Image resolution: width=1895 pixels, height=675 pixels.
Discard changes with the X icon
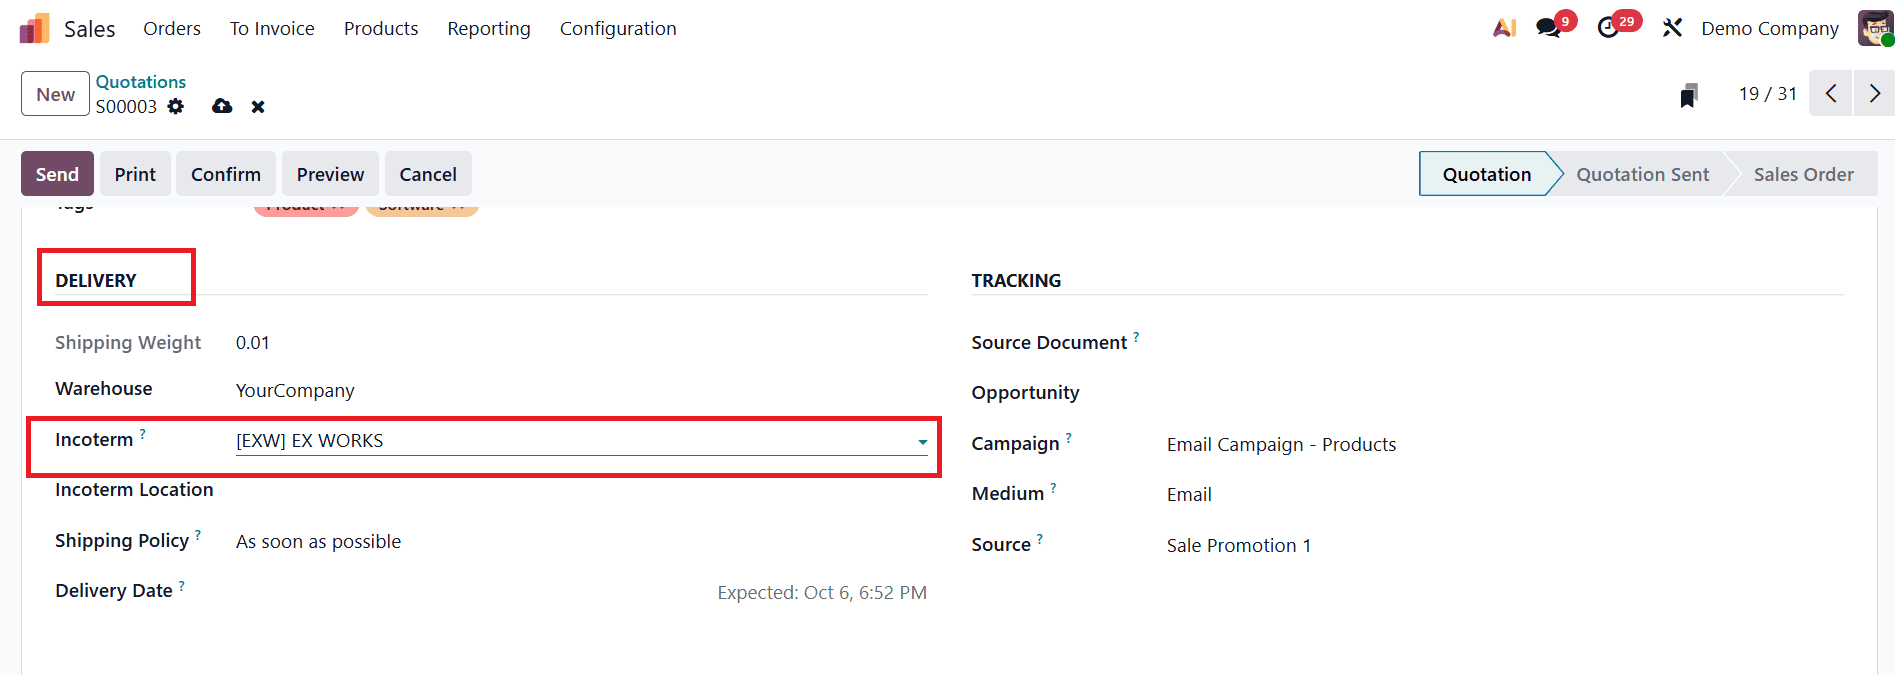click(x=258, y=106)
